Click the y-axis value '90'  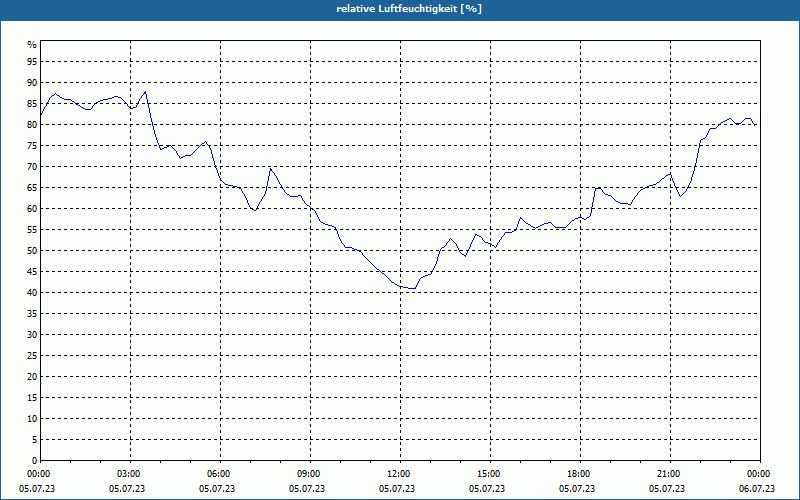tap(32, 83)
